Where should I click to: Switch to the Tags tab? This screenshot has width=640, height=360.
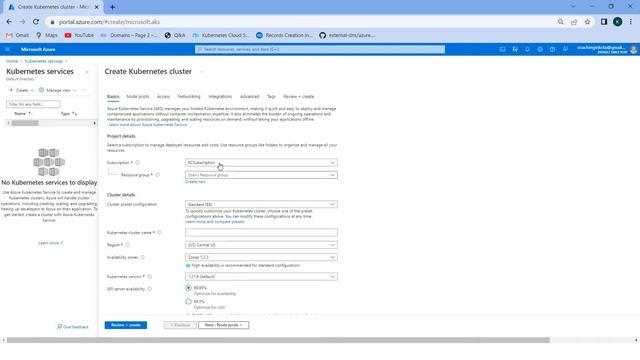pyautogui.click(x=271, y=97)
